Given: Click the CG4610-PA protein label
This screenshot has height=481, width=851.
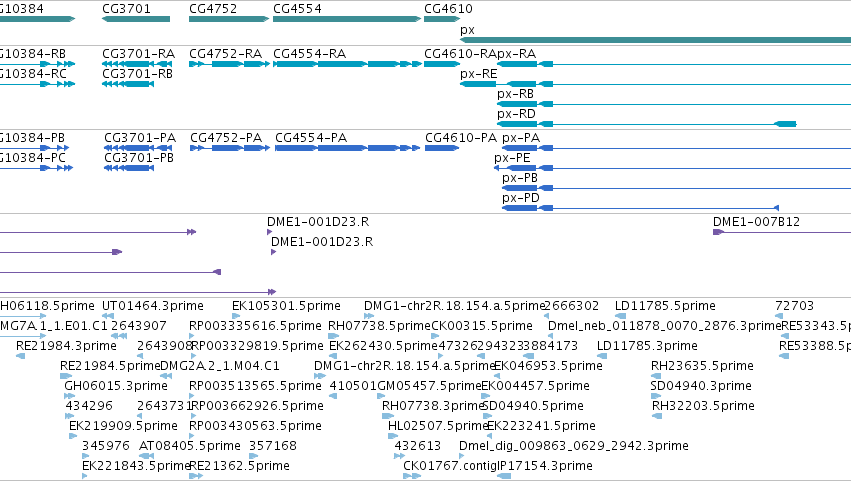Looking at the screenshot, I should coord(461,138).
